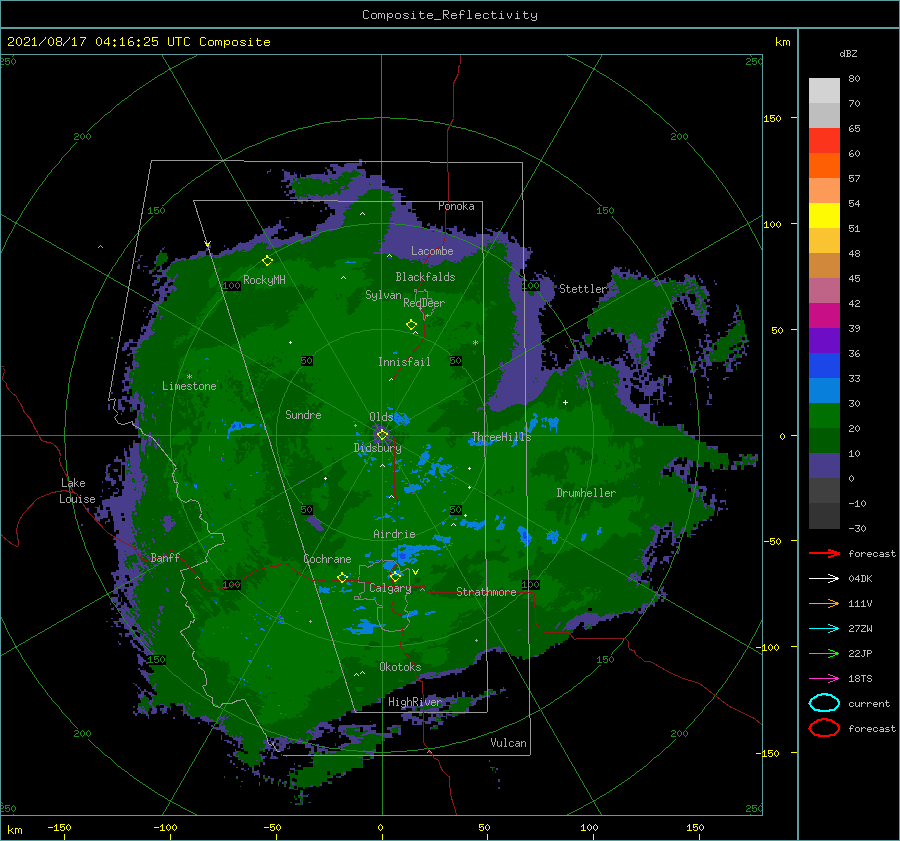Pick the light blue 30-33 dBZ swatch
Screen dimensions: 900x841
[x=824, y=391]
